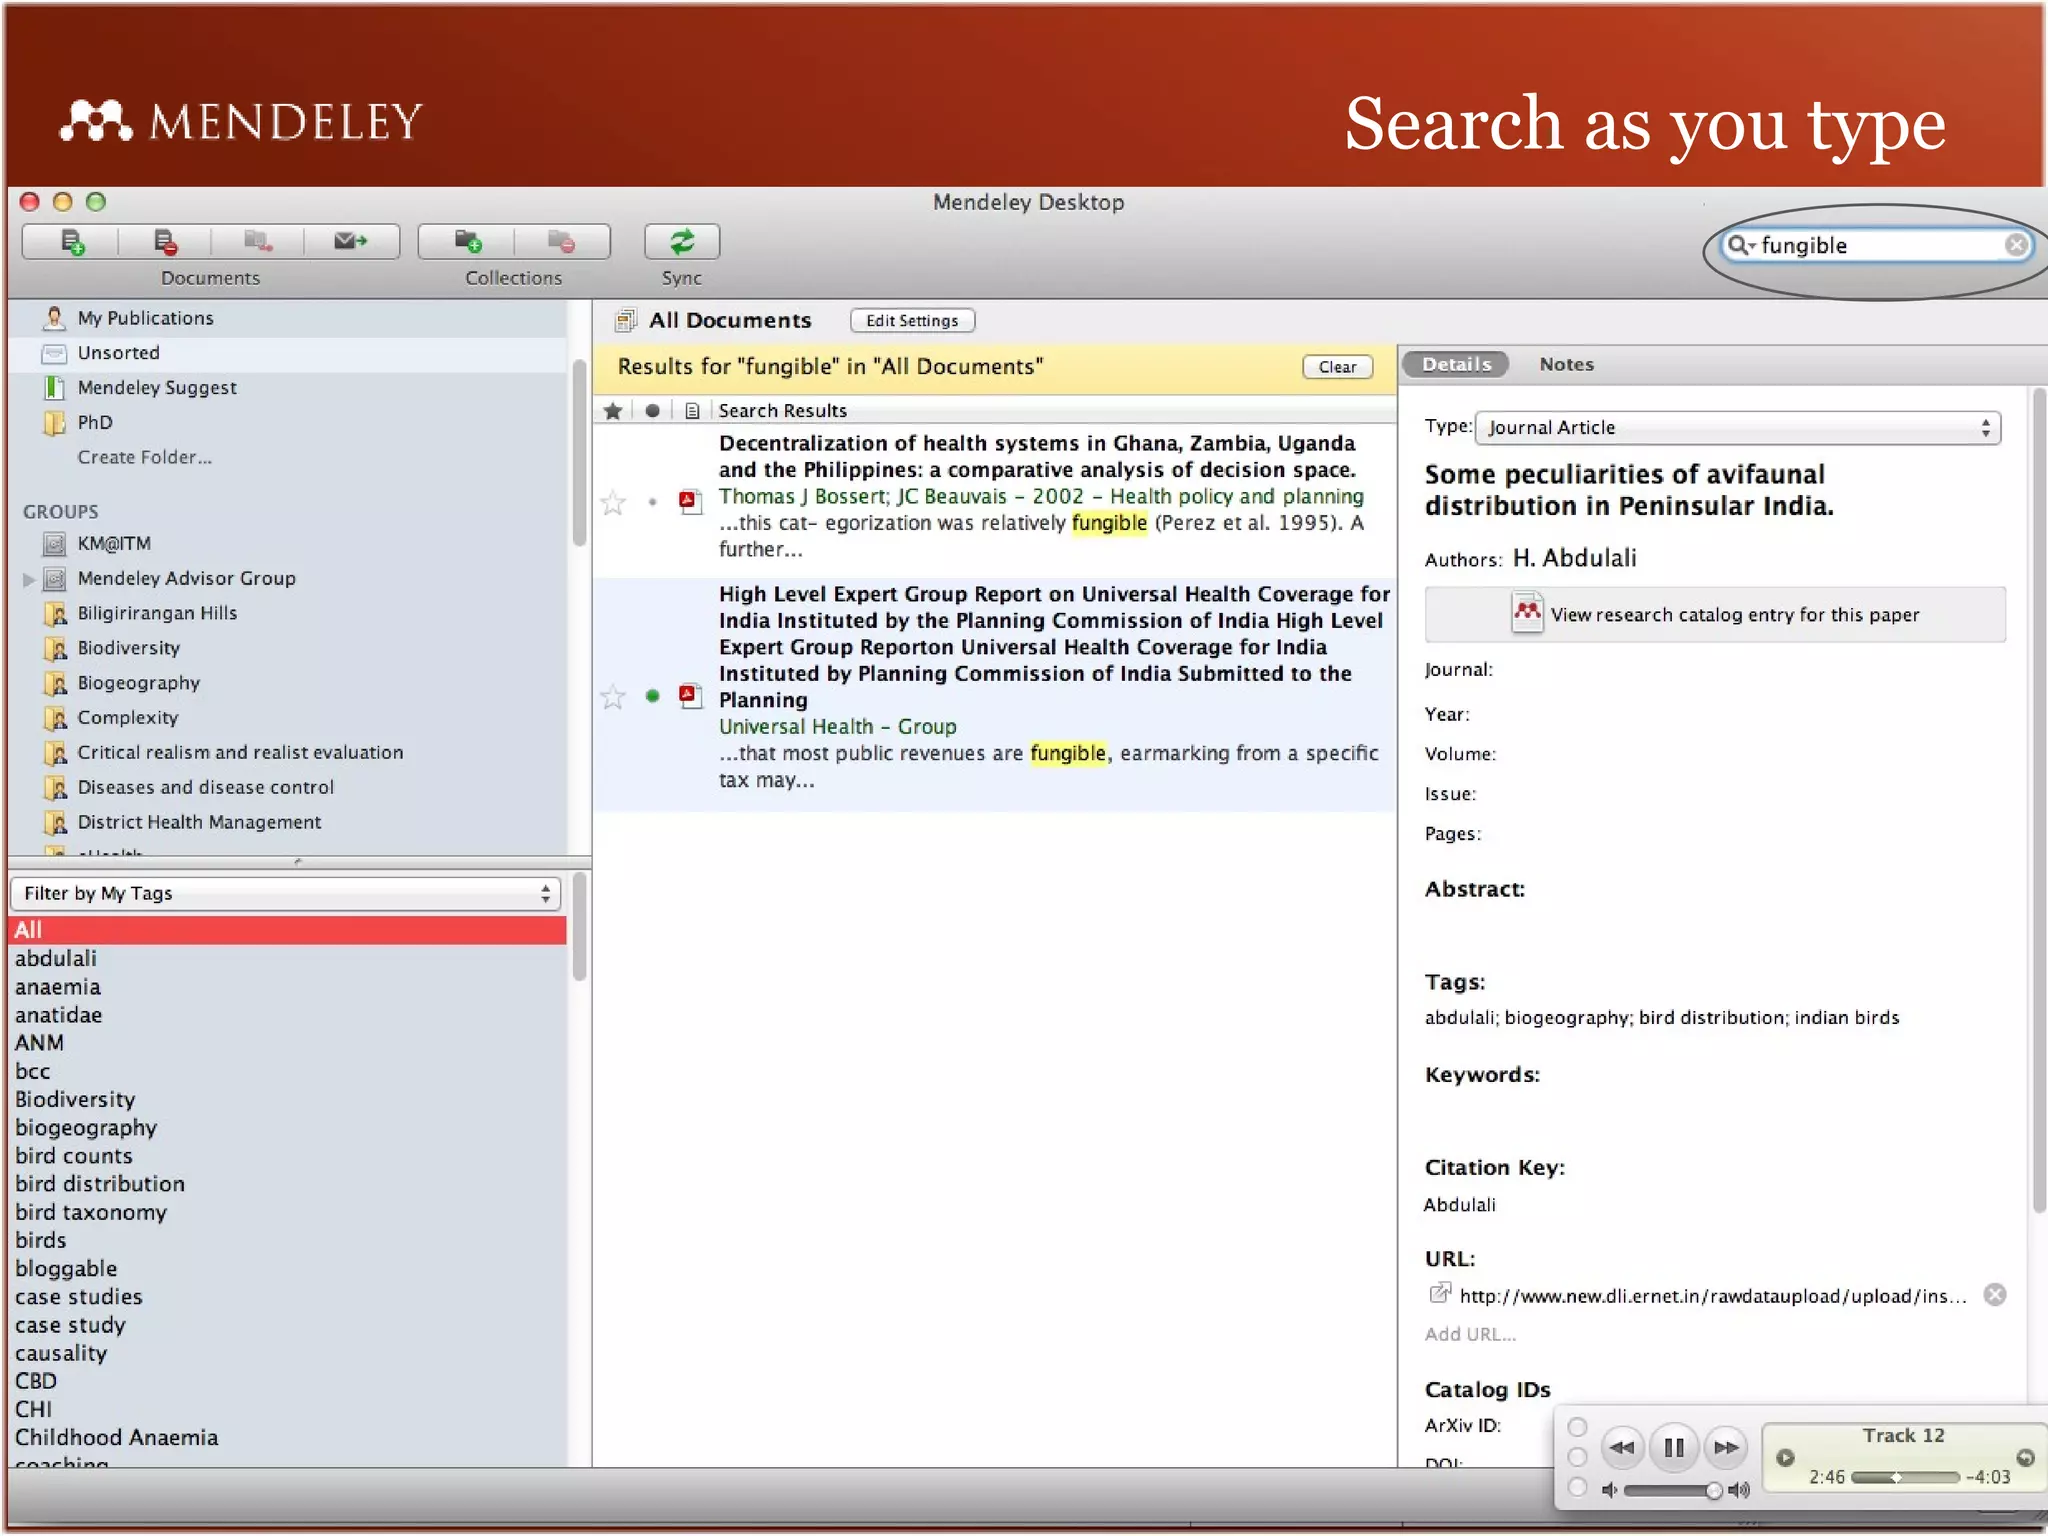Filter by the Childhood Anaemia tag
2048x1536 pixels.
[116, 1437]
